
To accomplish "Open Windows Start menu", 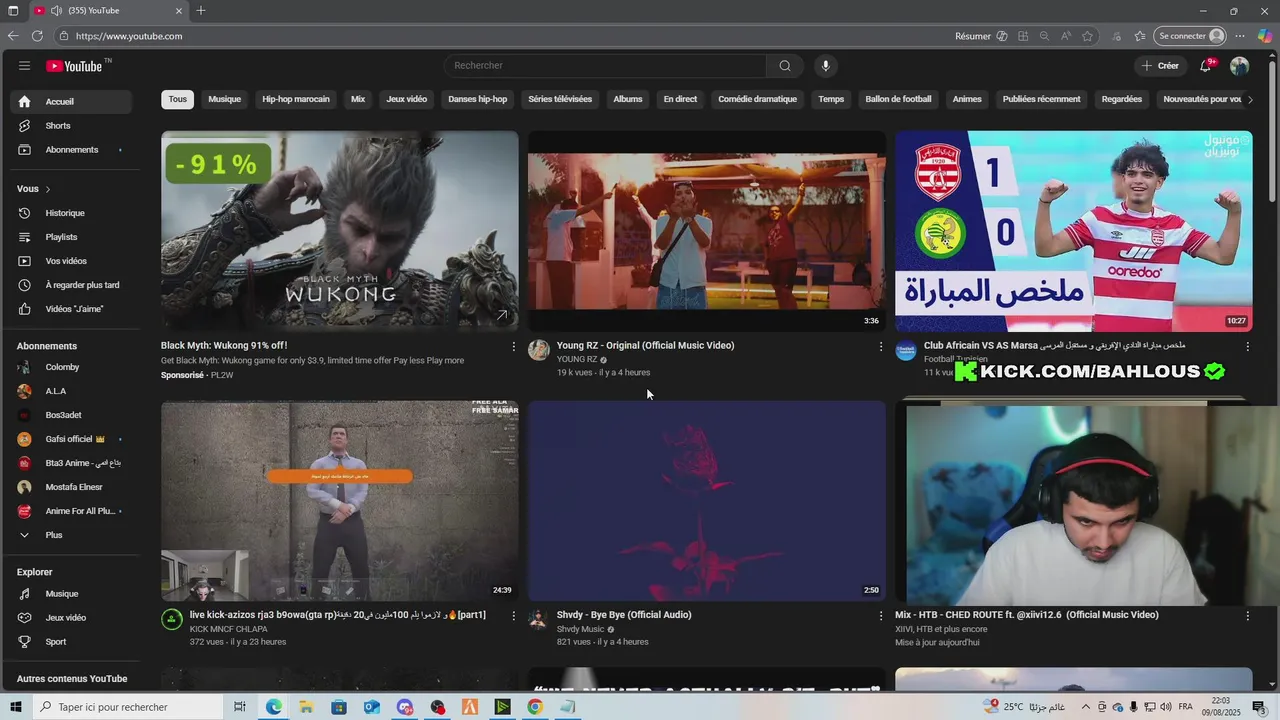I will pos(16,707).
